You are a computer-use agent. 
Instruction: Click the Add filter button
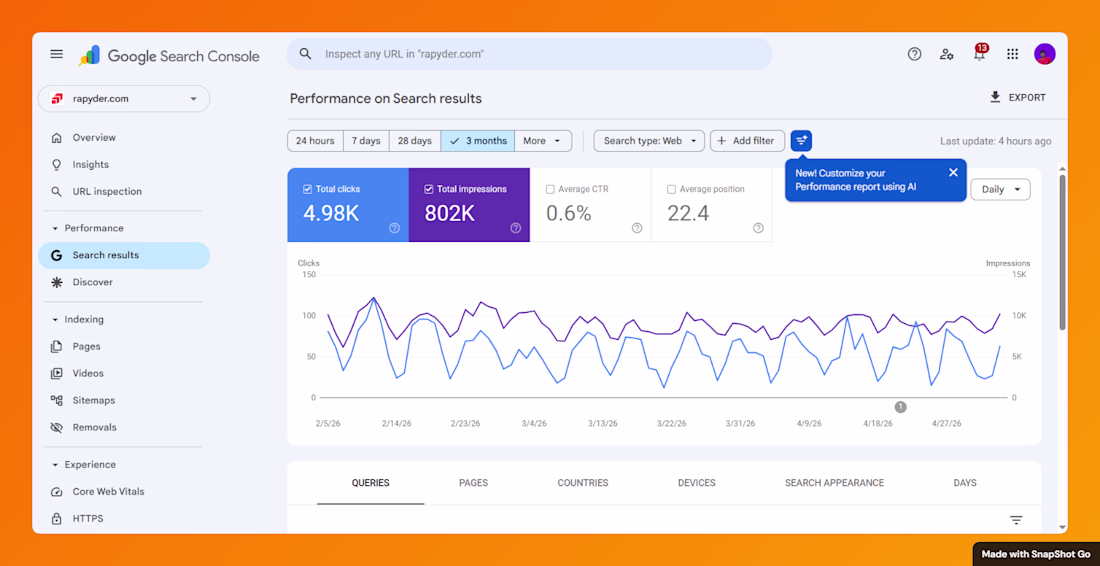747,141
